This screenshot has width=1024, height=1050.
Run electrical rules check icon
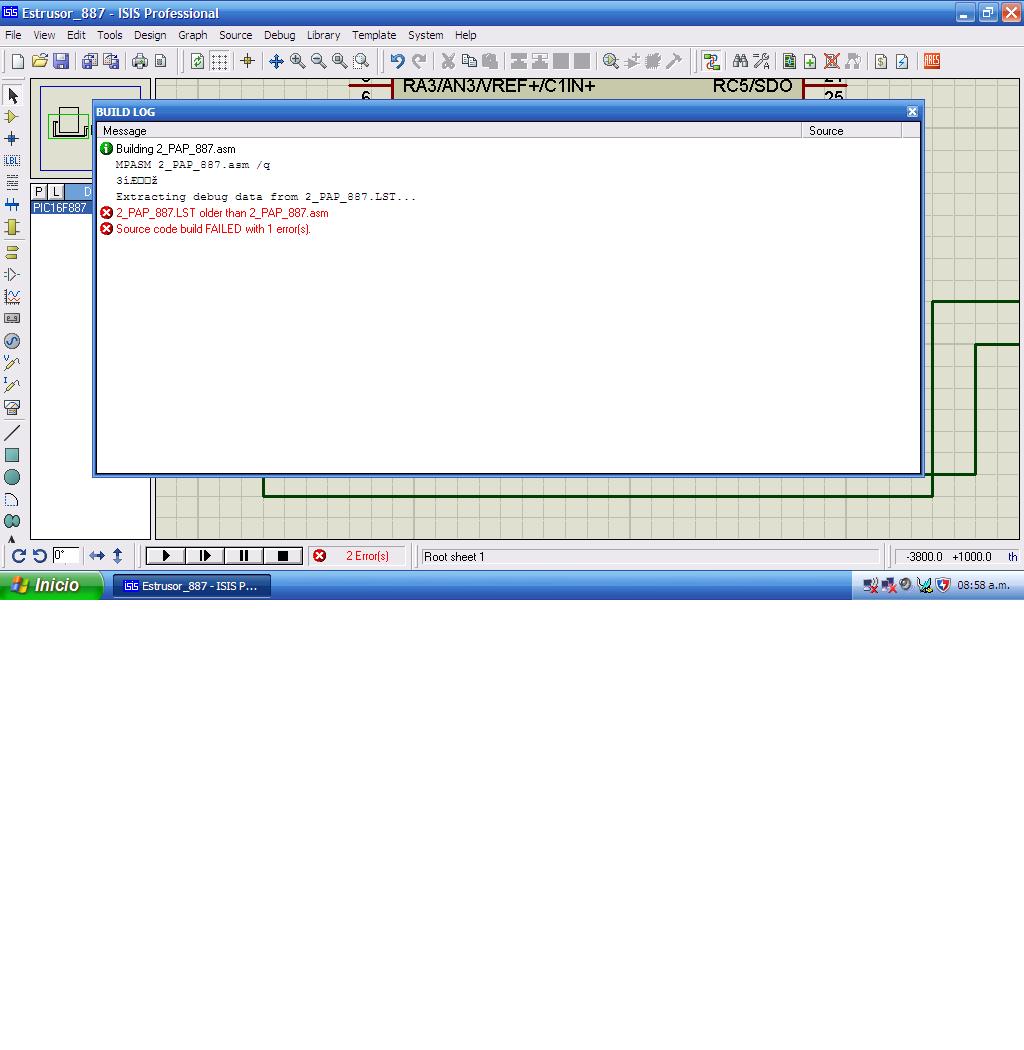coord(903,62)
